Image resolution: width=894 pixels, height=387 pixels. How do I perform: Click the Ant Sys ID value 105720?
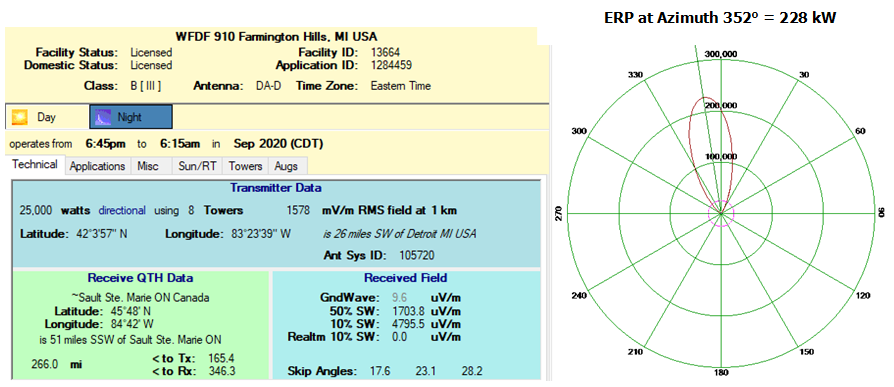[x=417, y=255]
